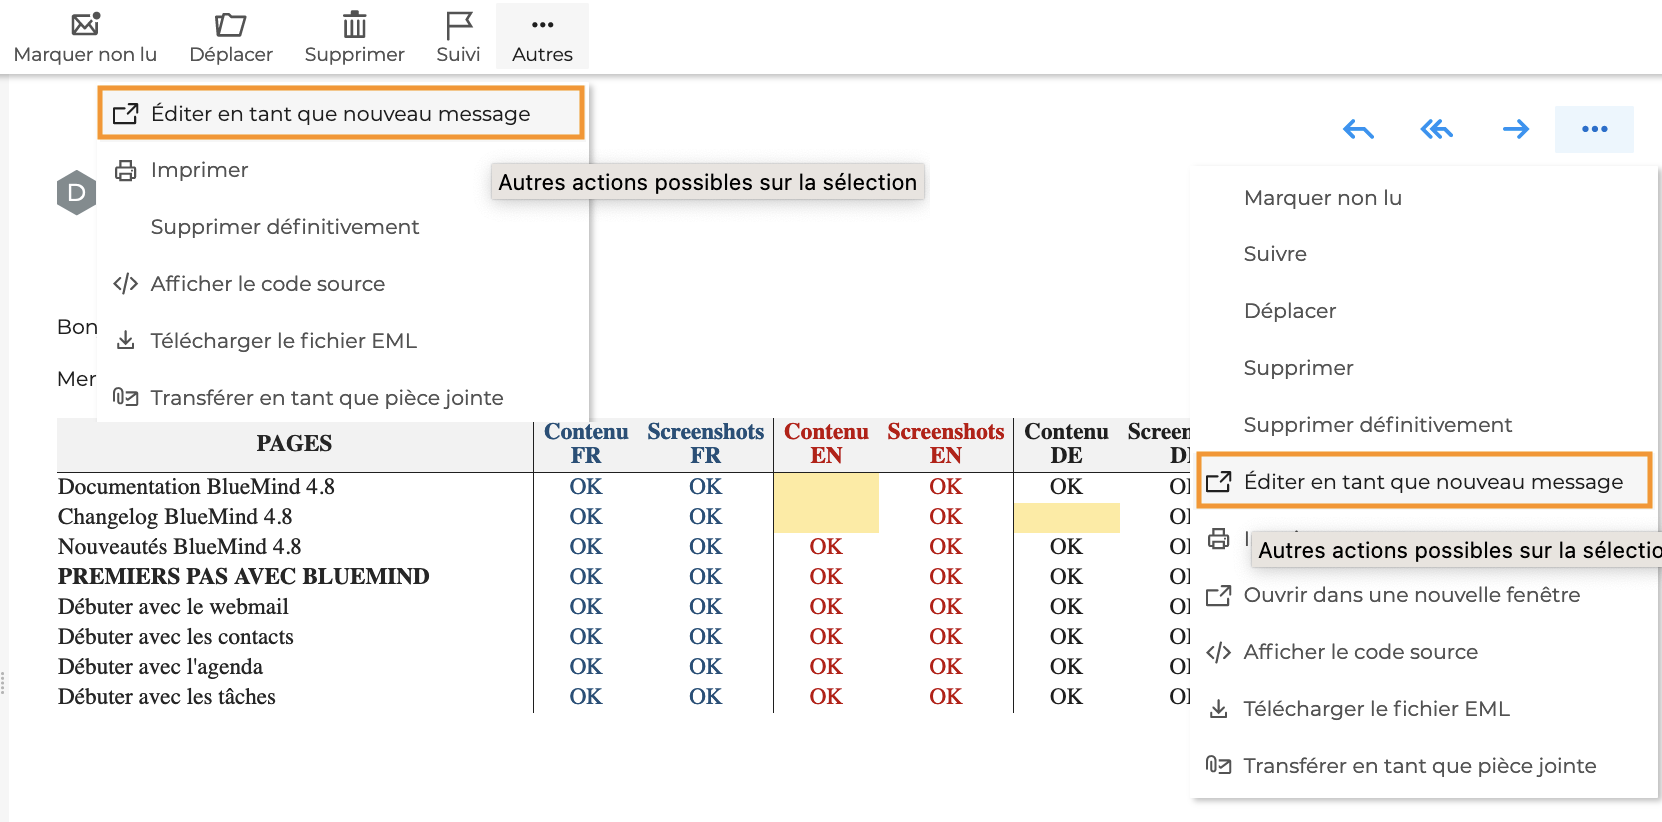Click the Supprimer trash icon
This screenshot has height=822, width=1662.
[354, 24]
